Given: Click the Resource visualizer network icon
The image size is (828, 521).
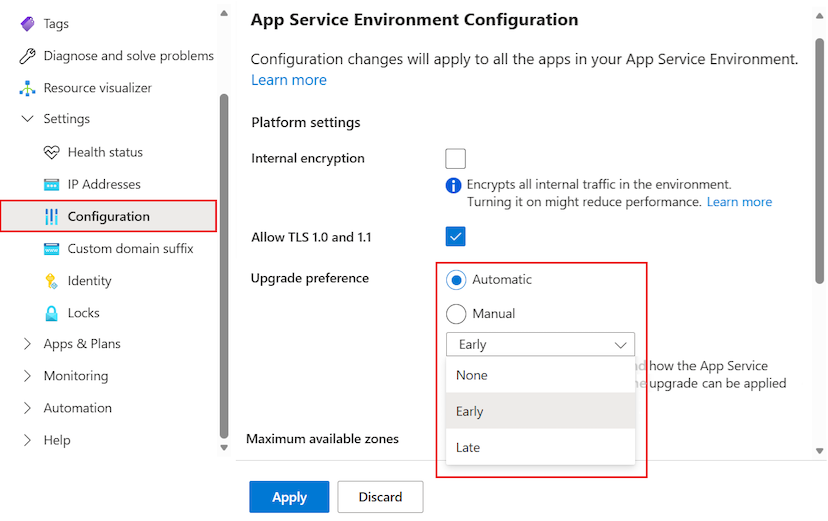Looking at the screenshot, I should pos(27,88).
